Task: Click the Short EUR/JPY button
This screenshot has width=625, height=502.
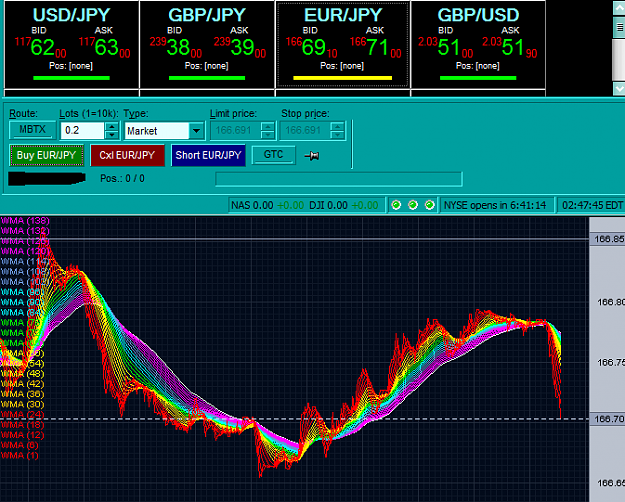Action: (x=208, y=155)
